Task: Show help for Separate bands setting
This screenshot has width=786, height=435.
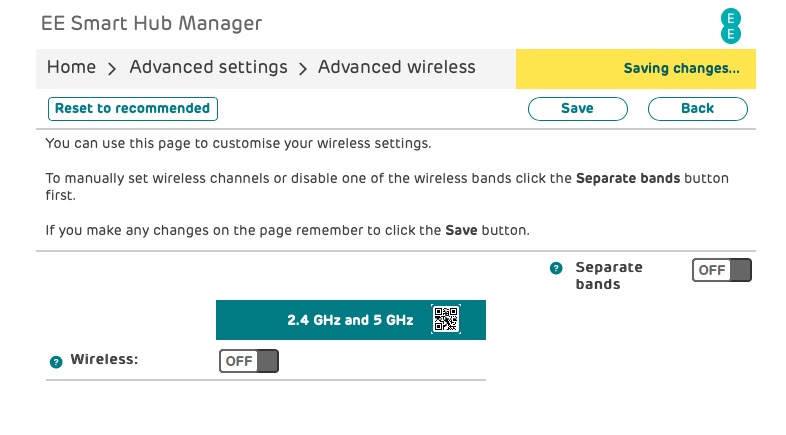Action: click(x=556, y=268)
